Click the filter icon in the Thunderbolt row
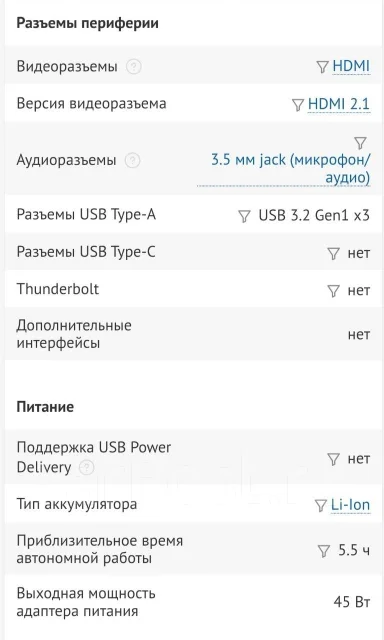The height and width of the screenshot is (640, 384). click(333, 291)
